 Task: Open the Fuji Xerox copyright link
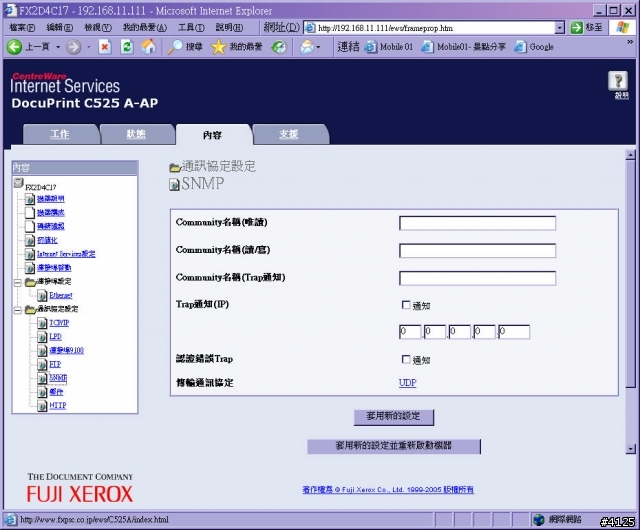(388, 490)
